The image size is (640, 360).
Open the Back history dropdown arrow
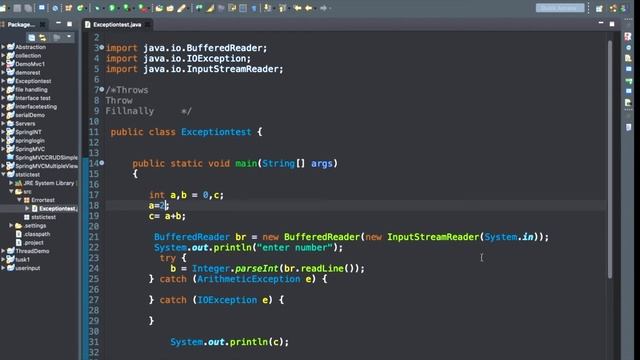[x=315, y=8]
